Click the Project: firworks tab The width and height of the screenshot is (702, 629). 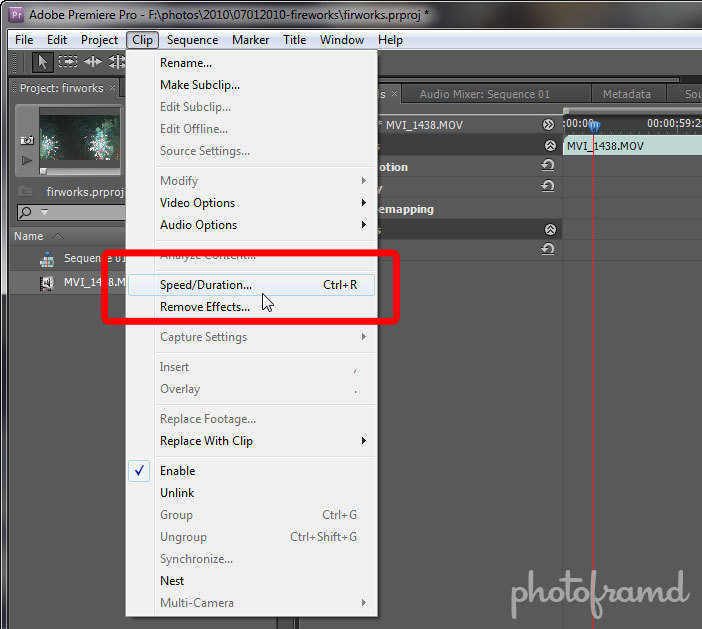click(61, 88)
